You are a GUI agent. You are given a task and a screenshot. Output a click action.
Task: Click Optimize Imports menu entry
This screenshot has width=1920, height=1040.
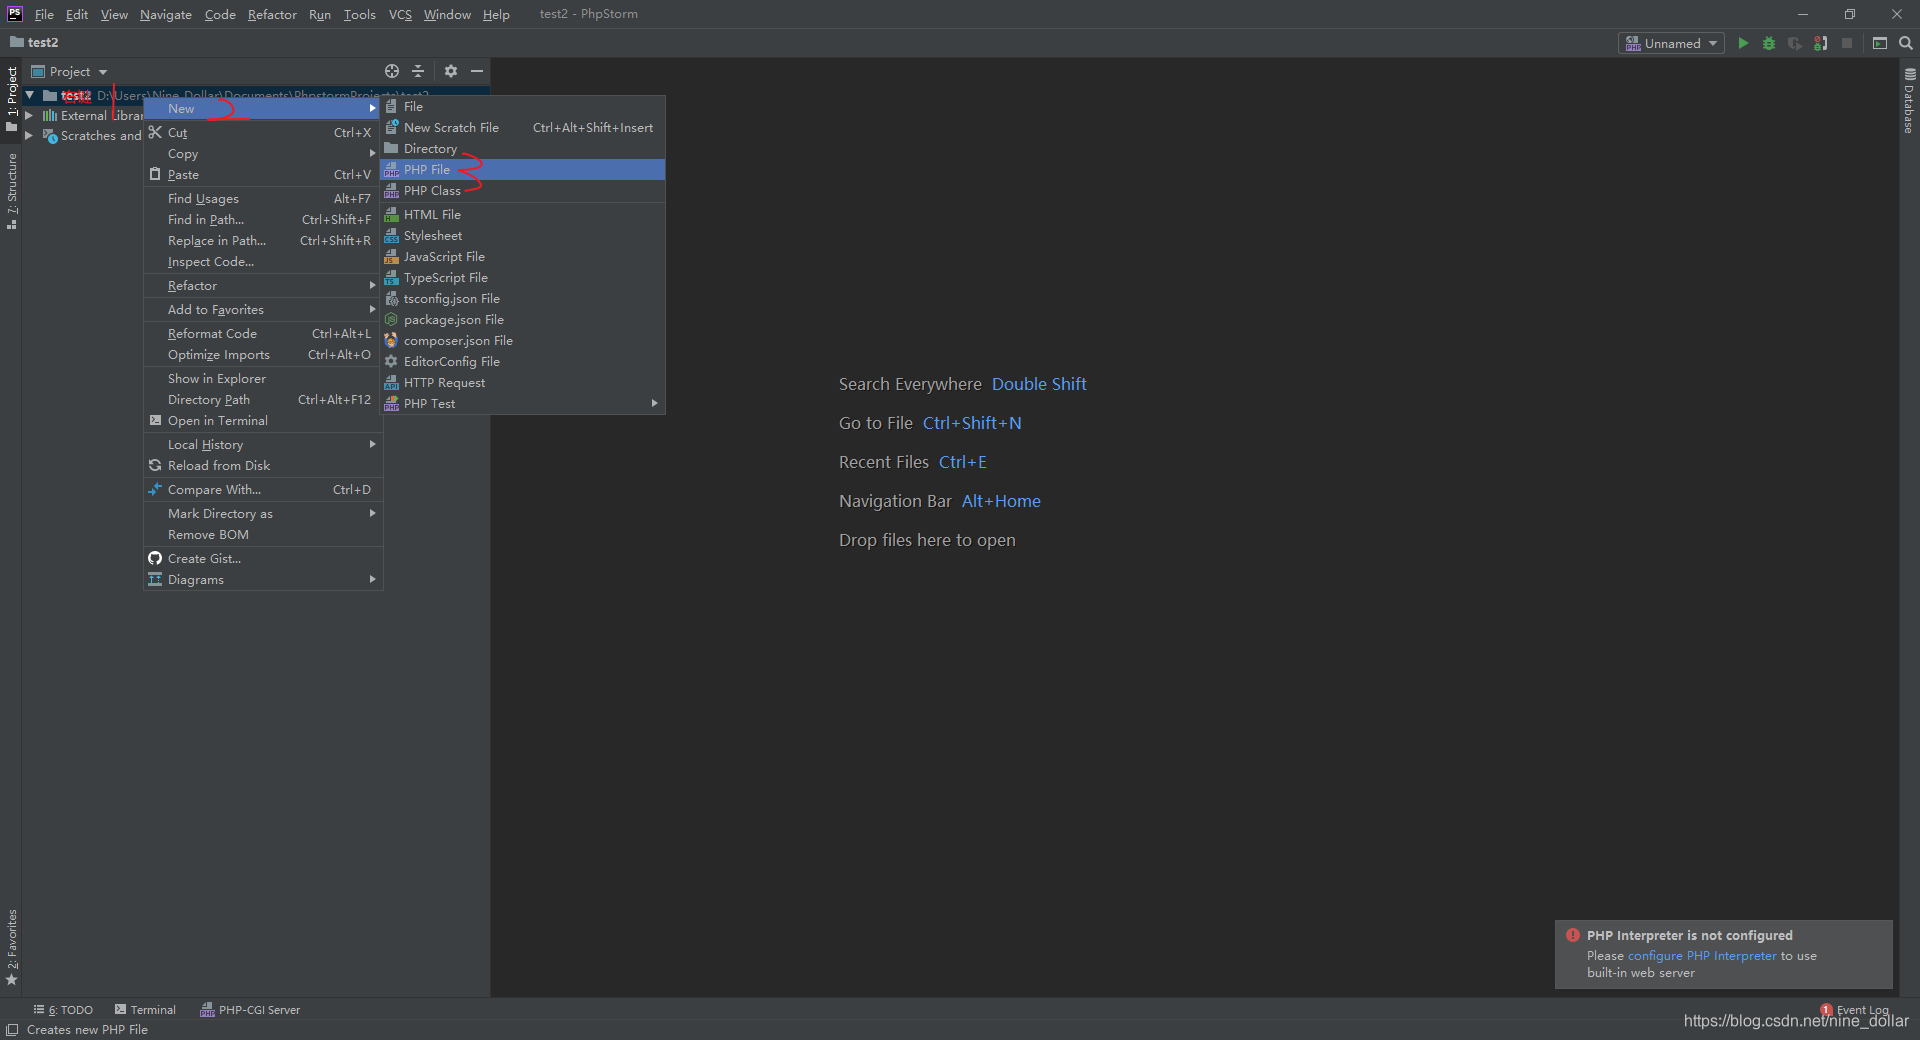click(x=263, y=355)
